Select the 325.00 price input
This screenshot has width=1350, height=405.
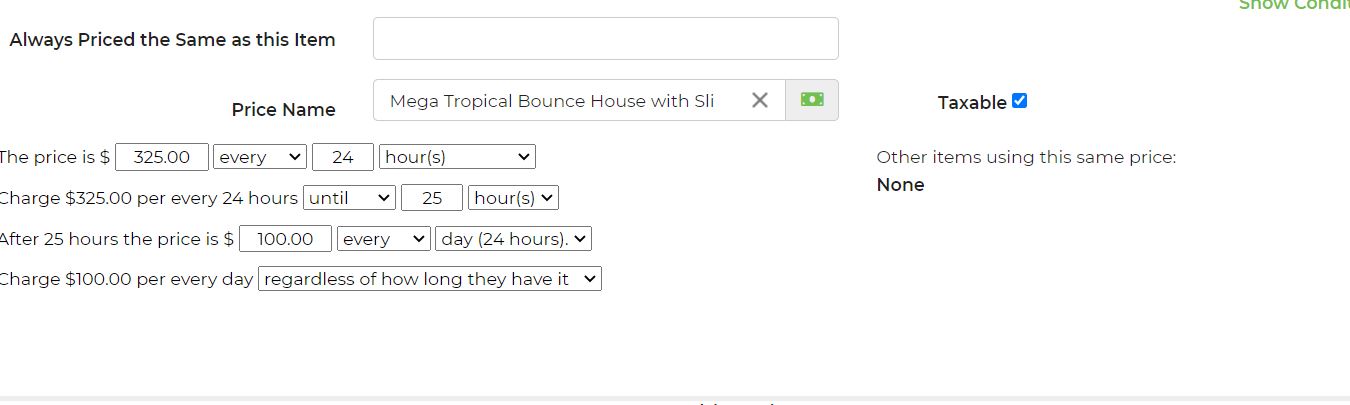(x=162, y=157)
